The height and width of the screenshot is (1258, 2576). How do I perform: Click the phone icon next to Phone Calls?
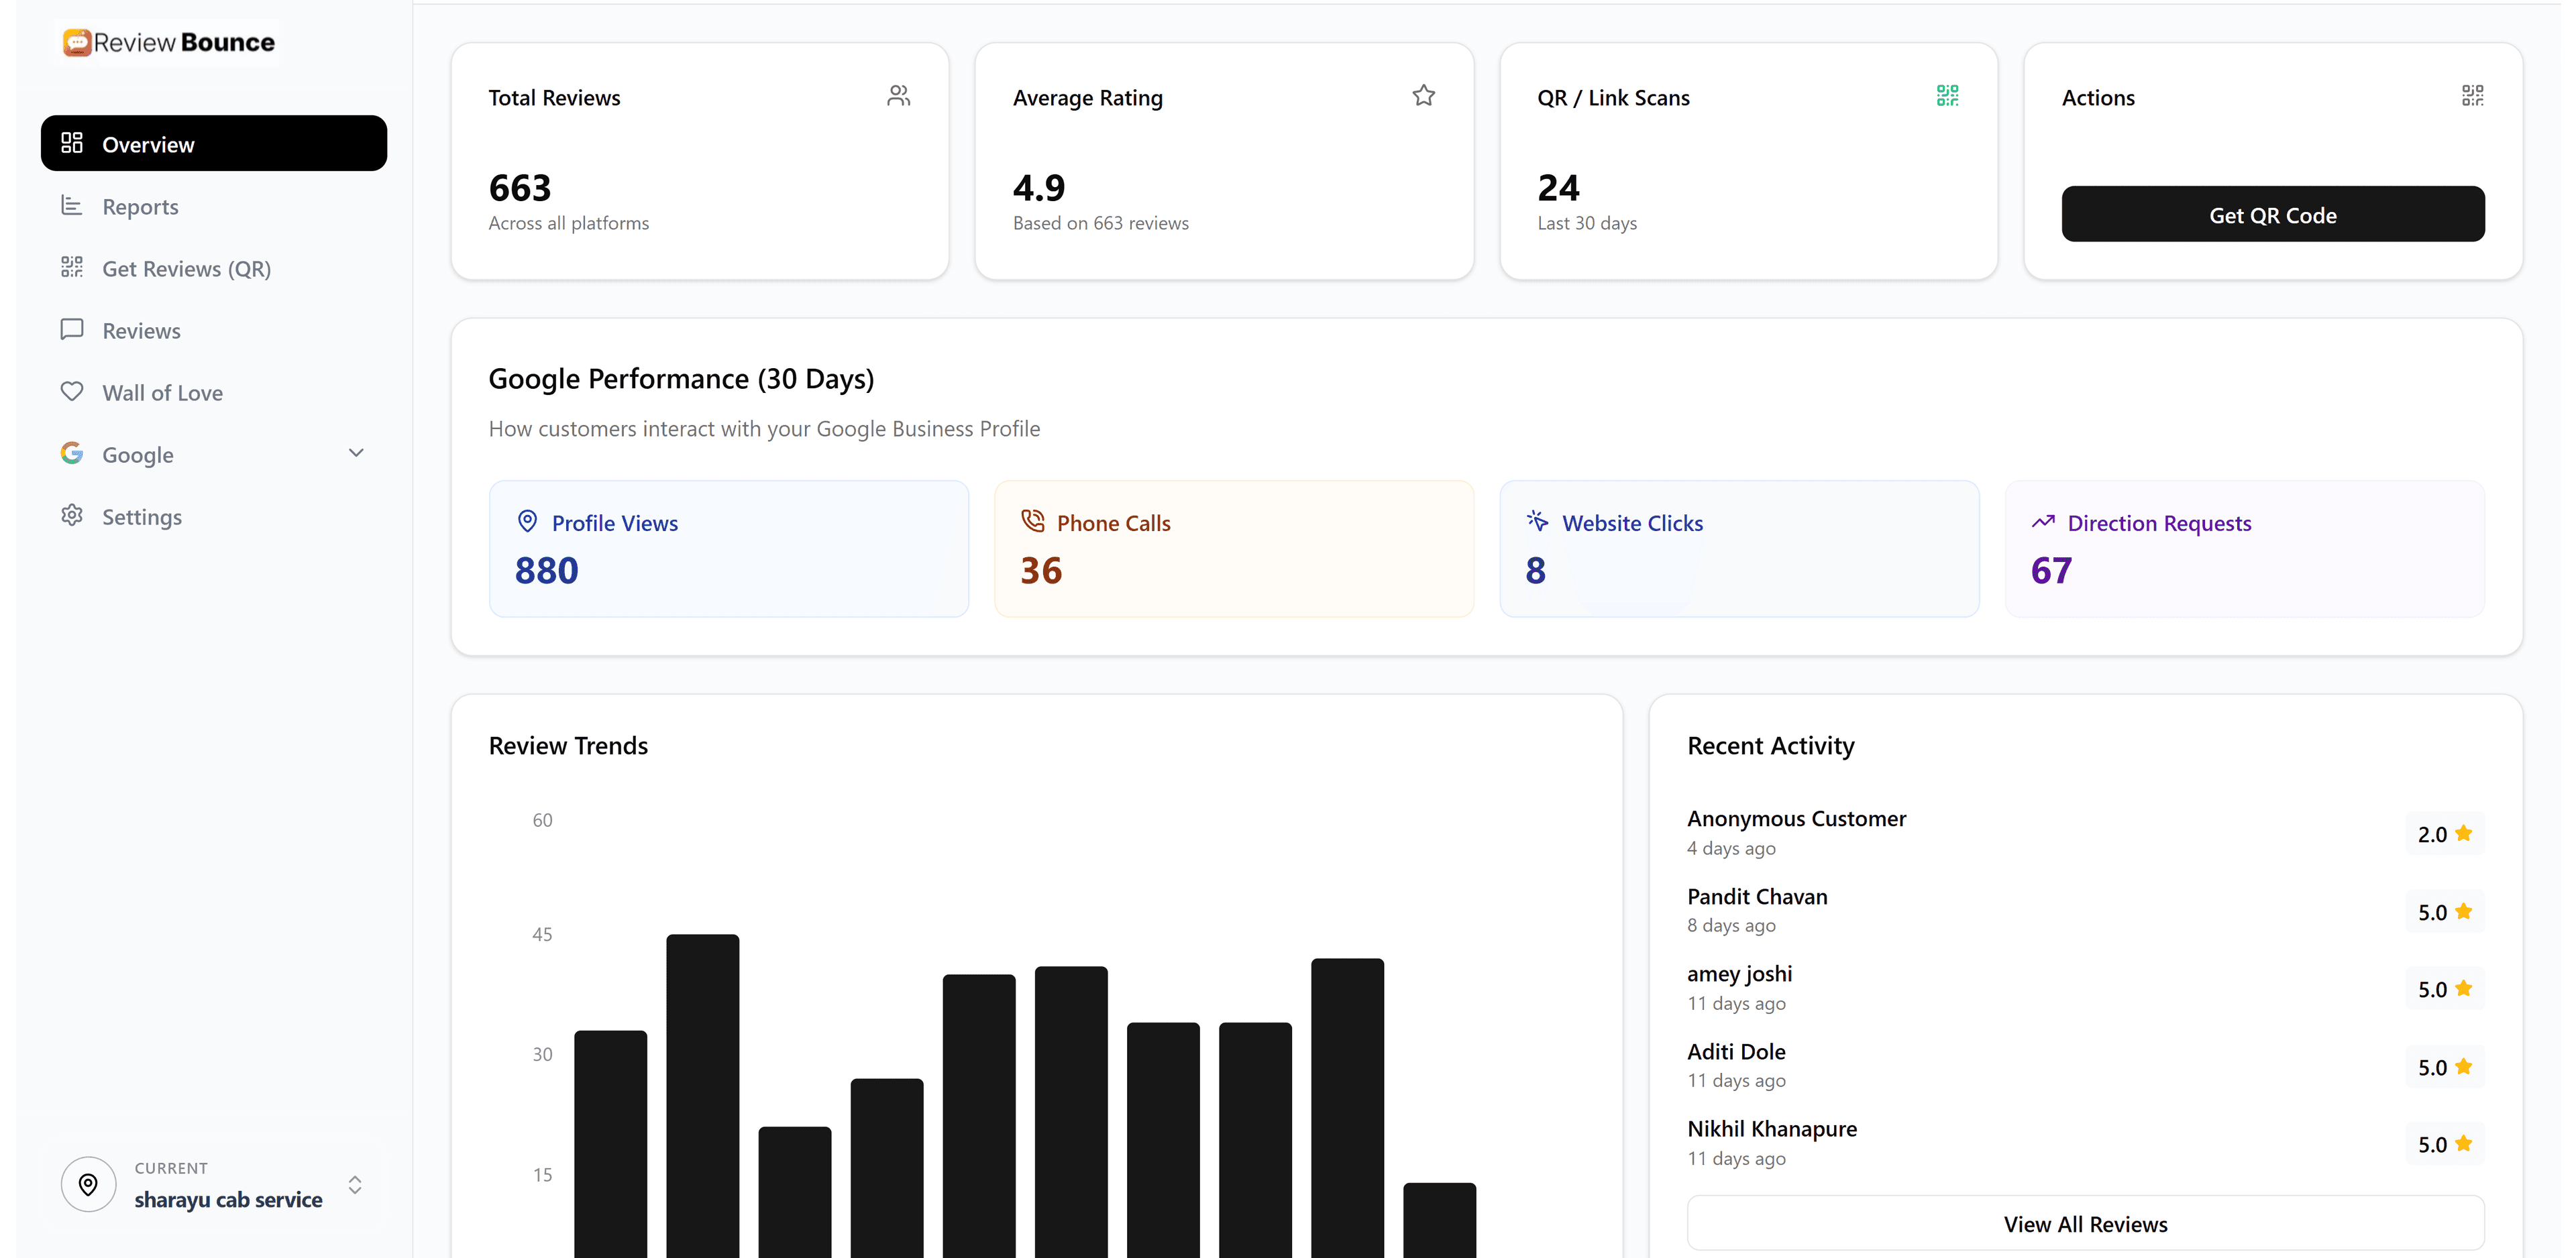click(x=1033, y=521)
